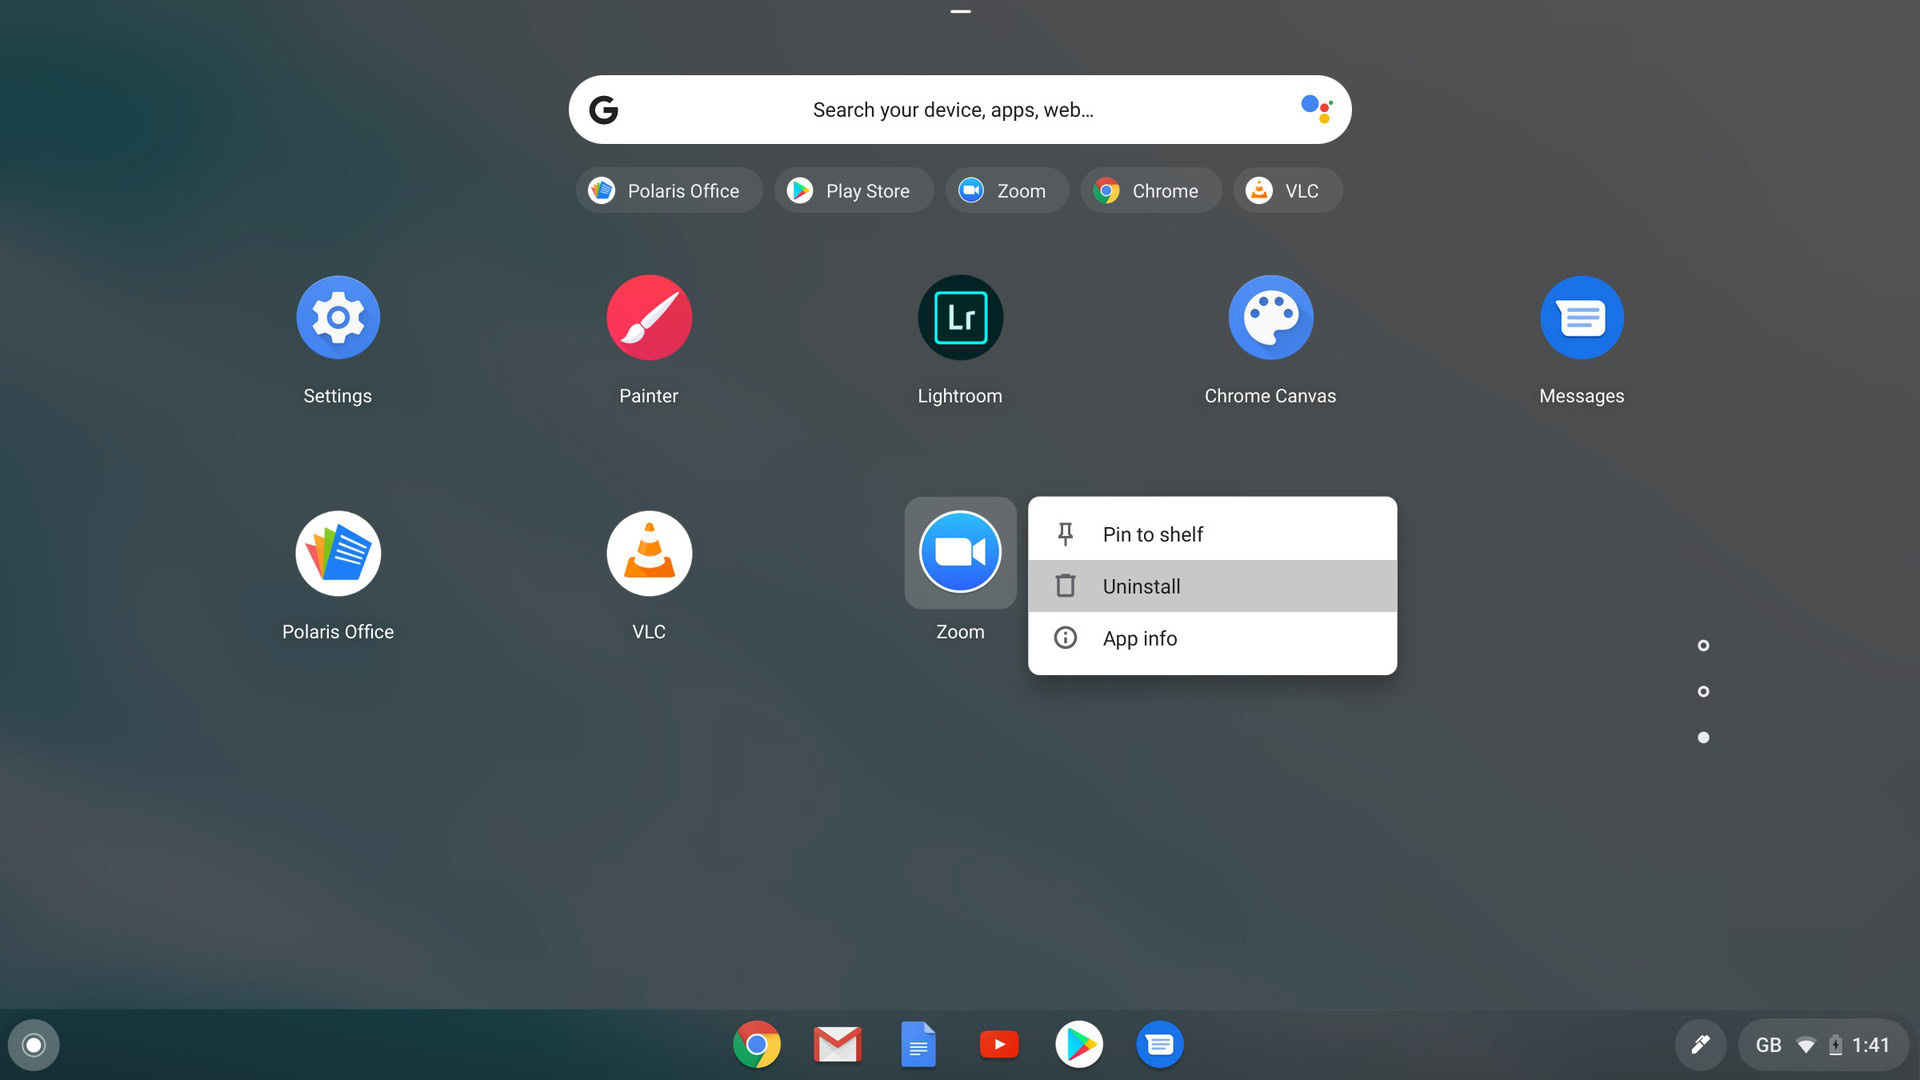Select Chrome from suggested apps bar
Viewport: 1920px width, 1080px height.
click(x=1146, y=190)
